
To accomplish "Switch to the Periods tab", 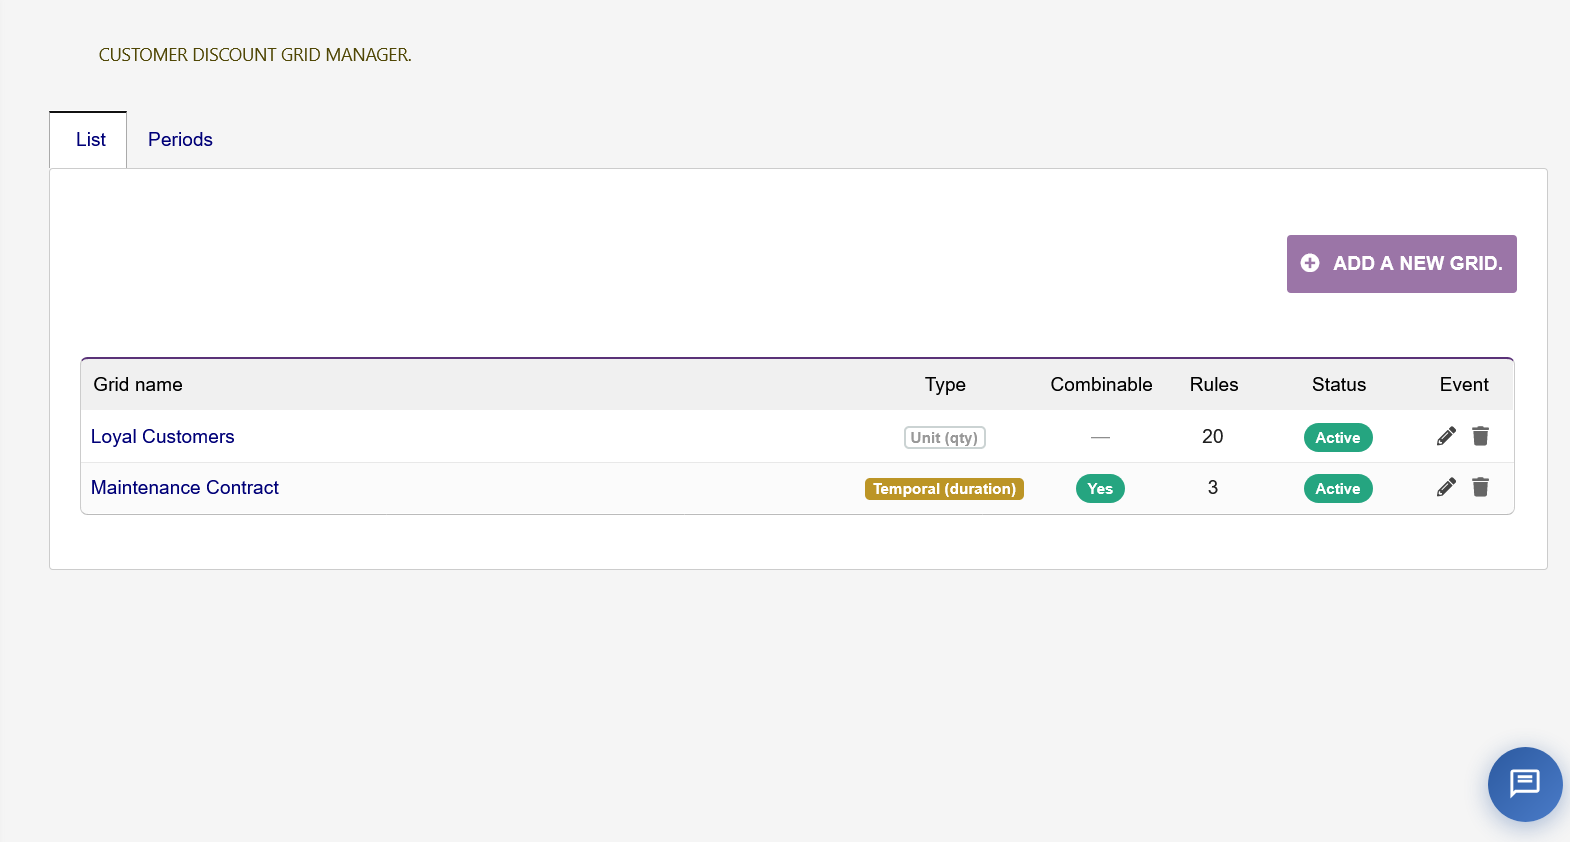I will (180, 140).
